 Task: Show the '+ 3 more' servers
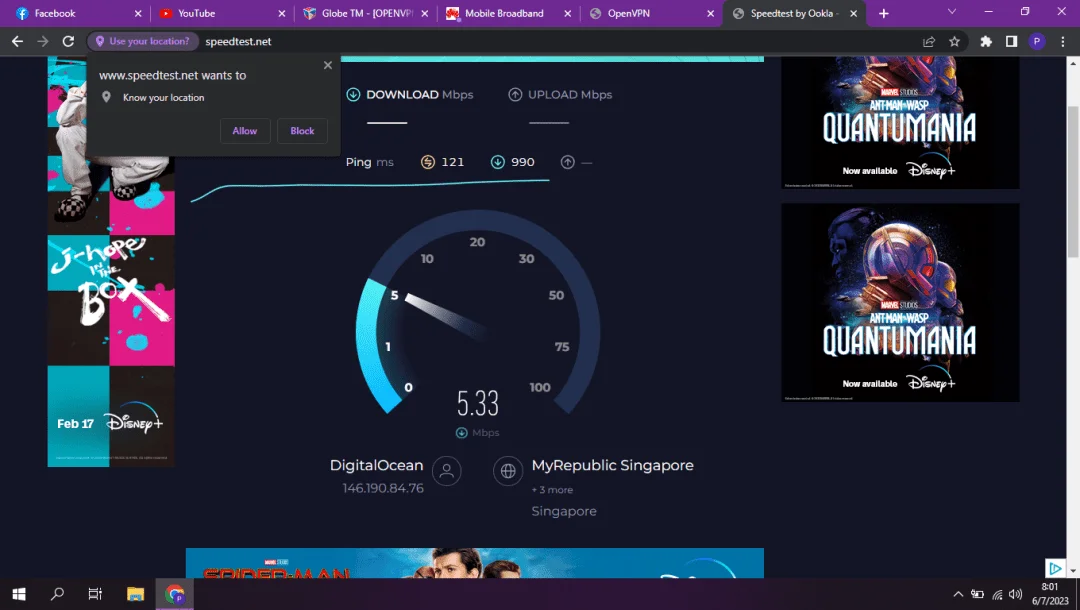(552, 490)
